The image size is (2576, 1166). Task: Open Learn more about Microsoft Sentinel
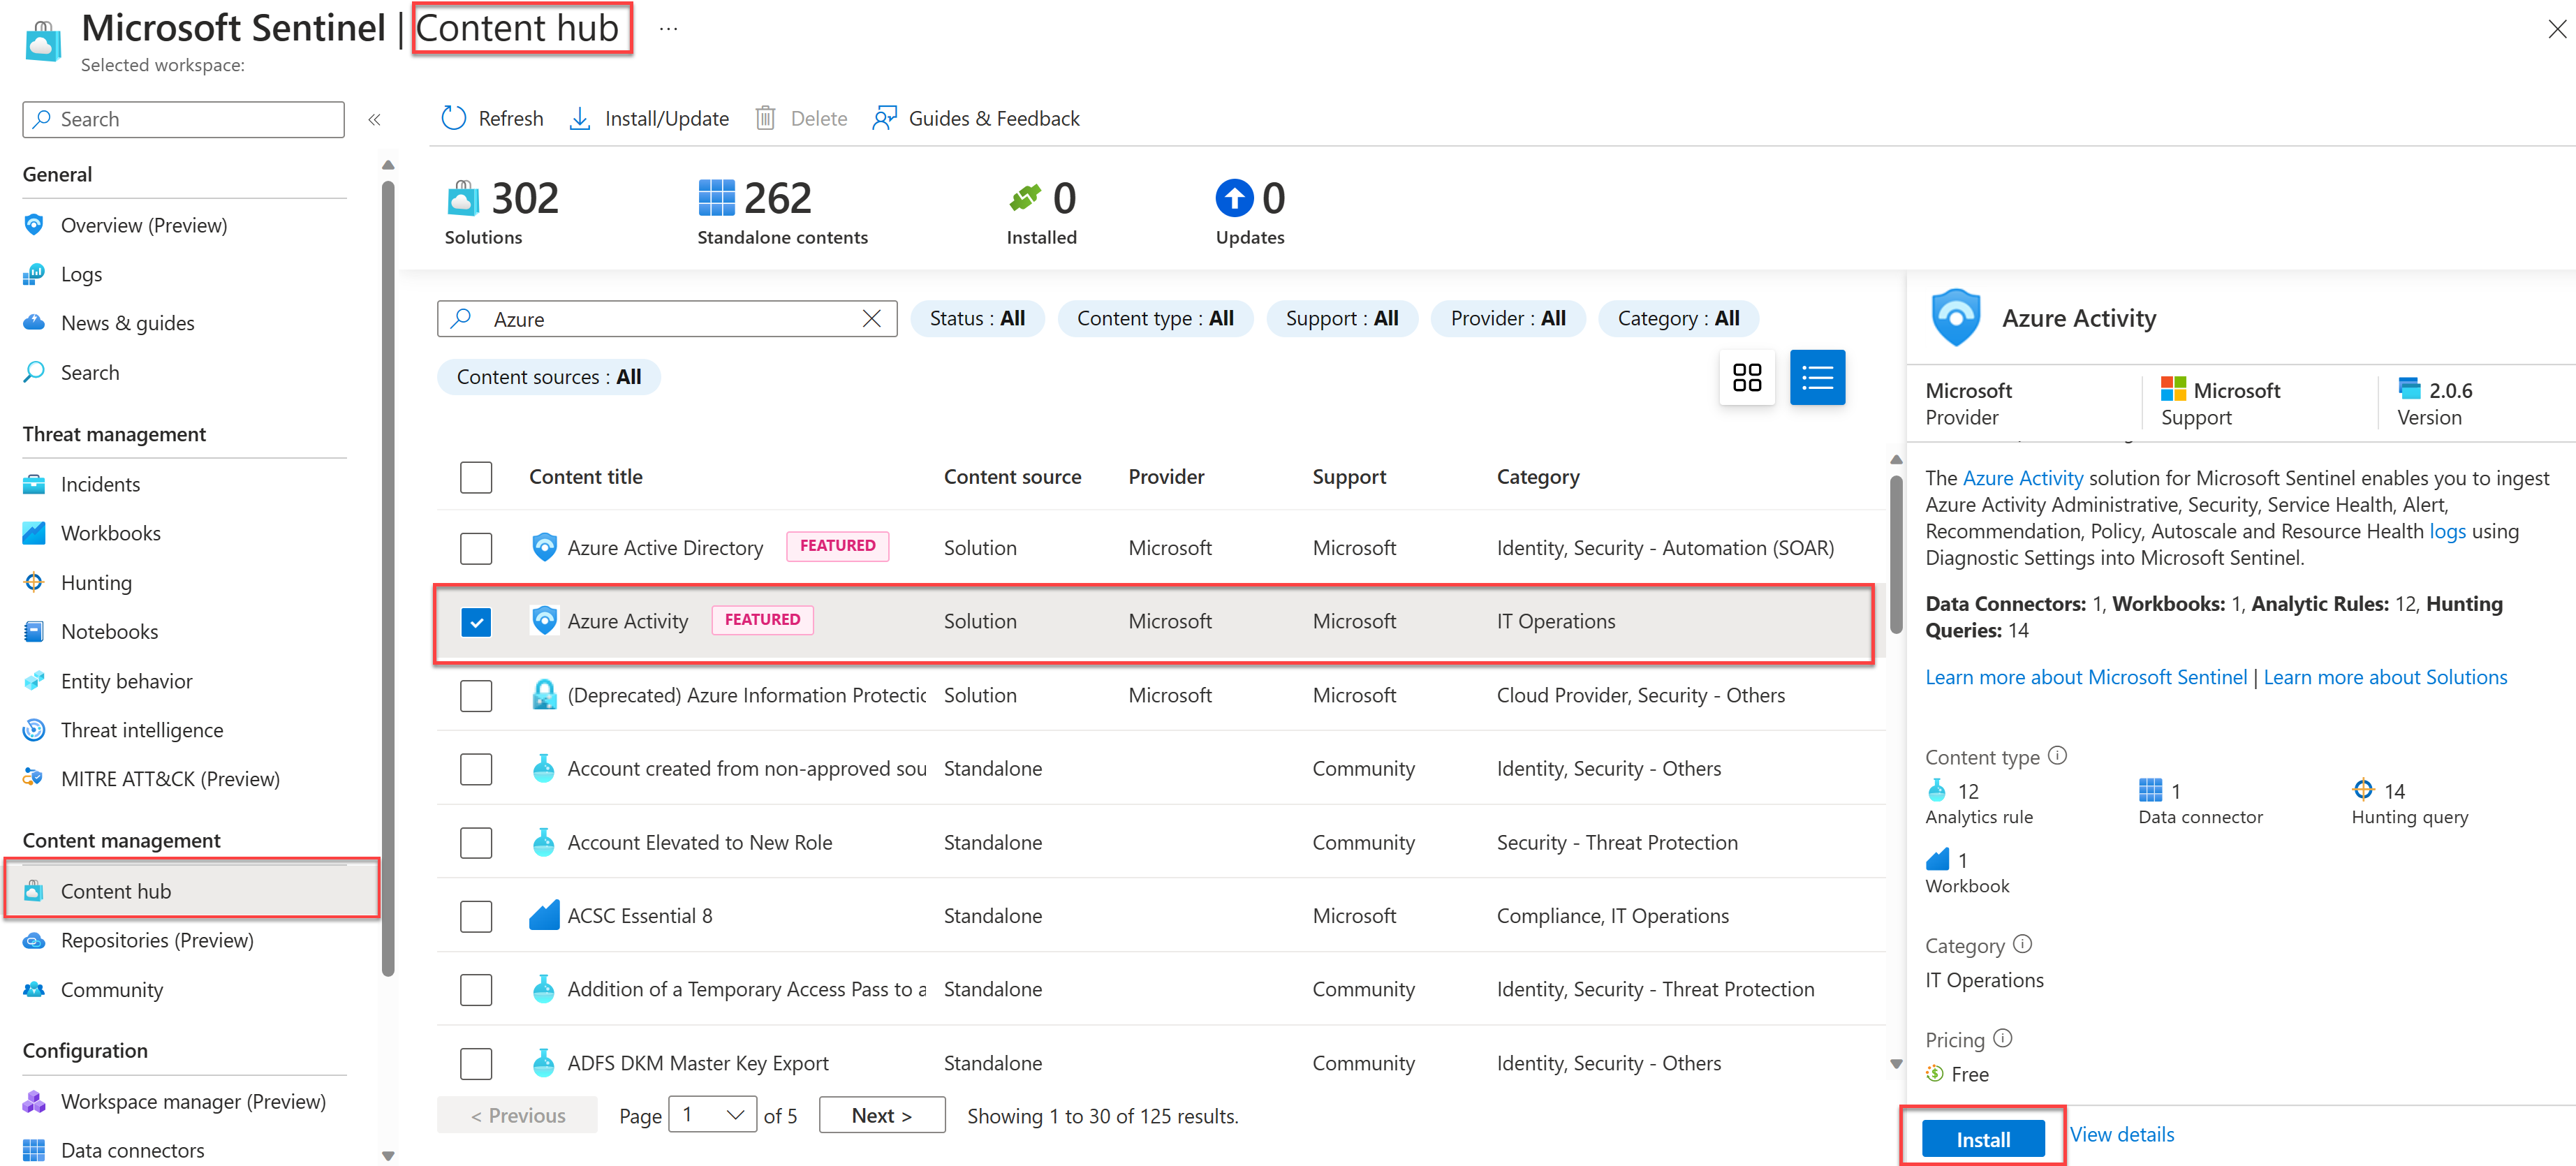(2085, 677)
